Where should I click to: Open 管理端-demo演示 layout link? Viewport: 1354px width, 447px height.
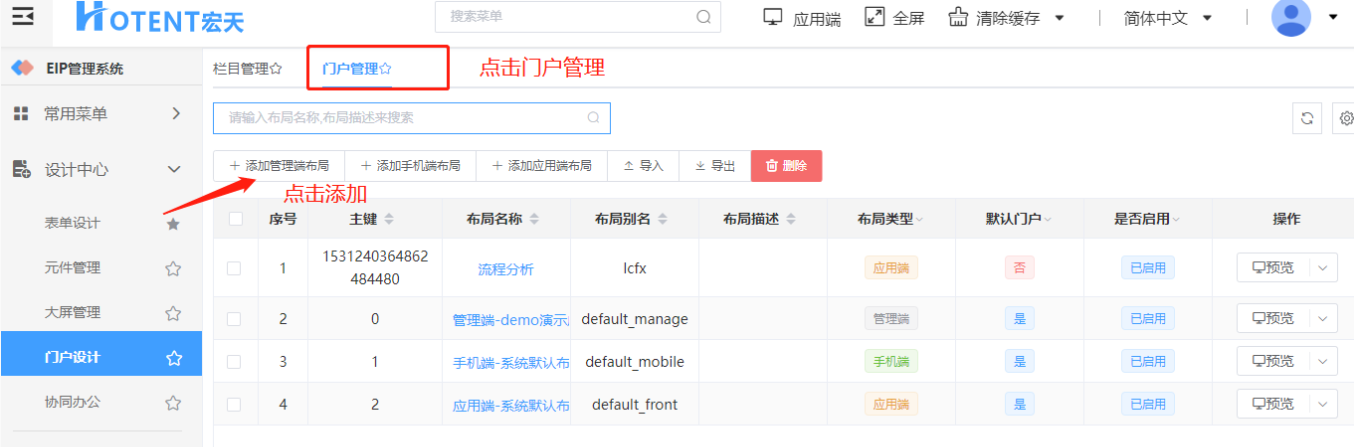pos(511,320)
